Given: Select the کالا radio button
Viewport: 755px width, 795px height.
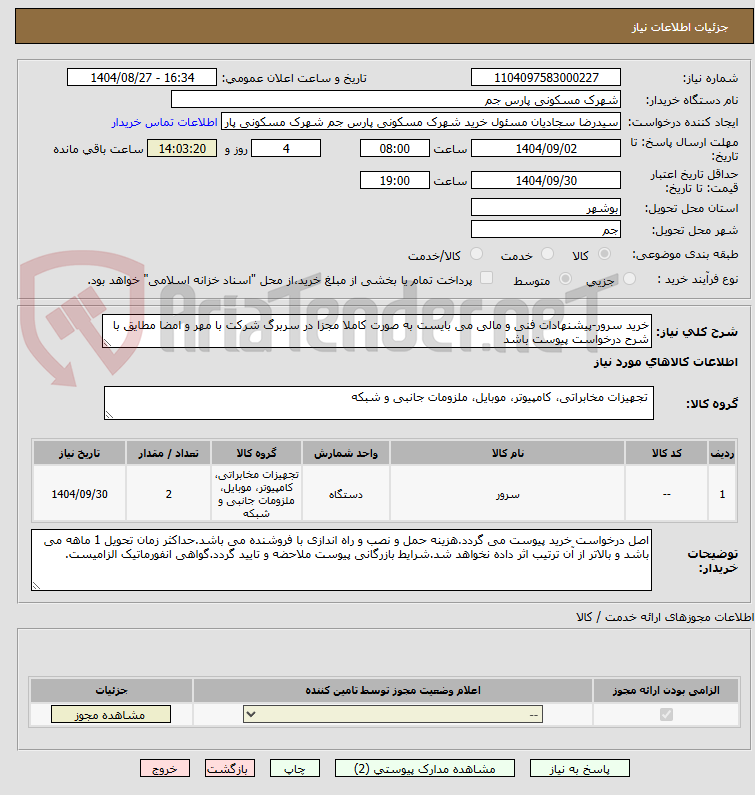Looking at the screenshot, I should pyautogui.click(x=604, y=254).
